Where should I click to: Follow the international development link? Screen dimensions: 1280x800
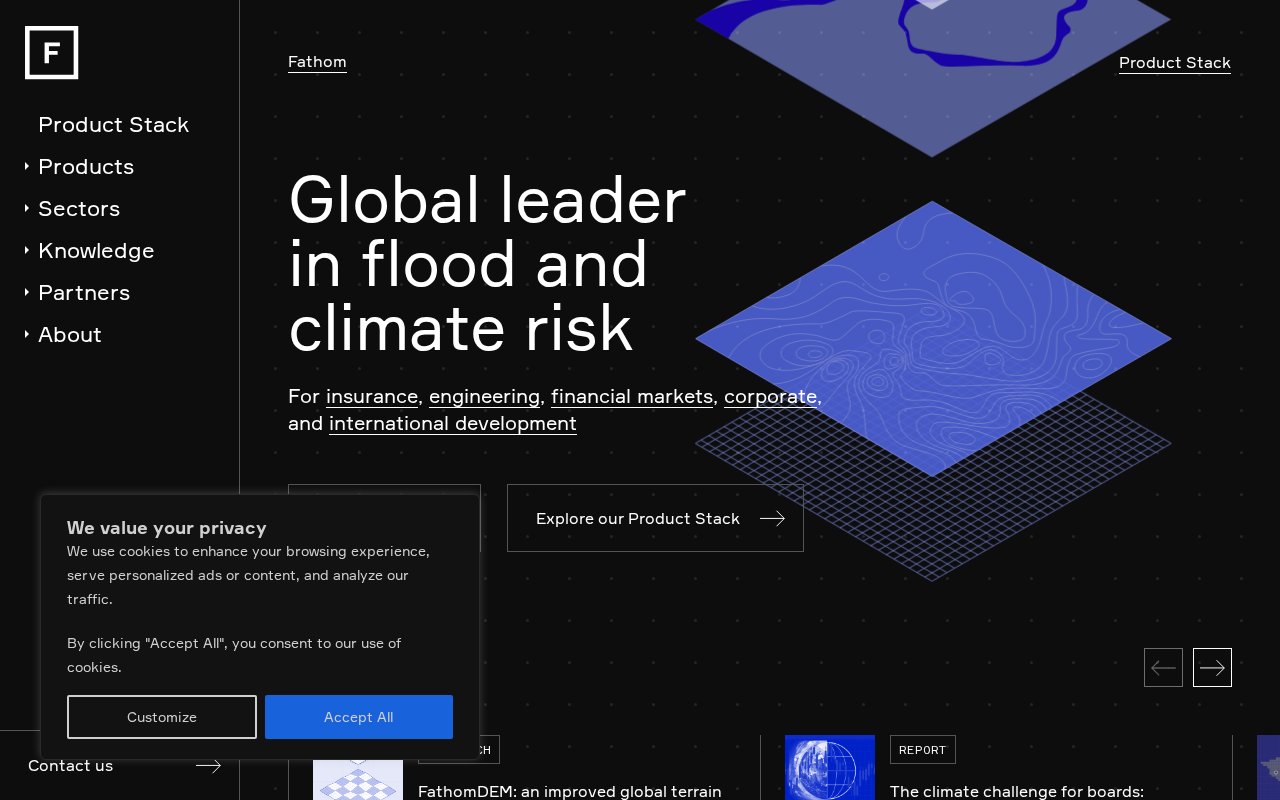click(x=453, y=424)
